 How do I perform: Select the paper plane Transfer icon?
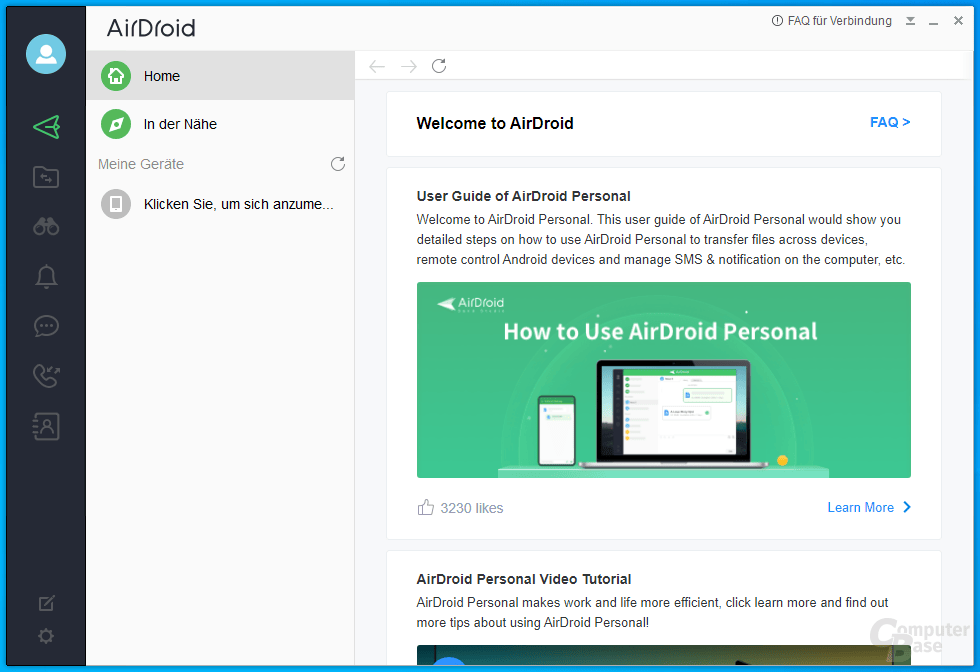(x=46, y=127)
